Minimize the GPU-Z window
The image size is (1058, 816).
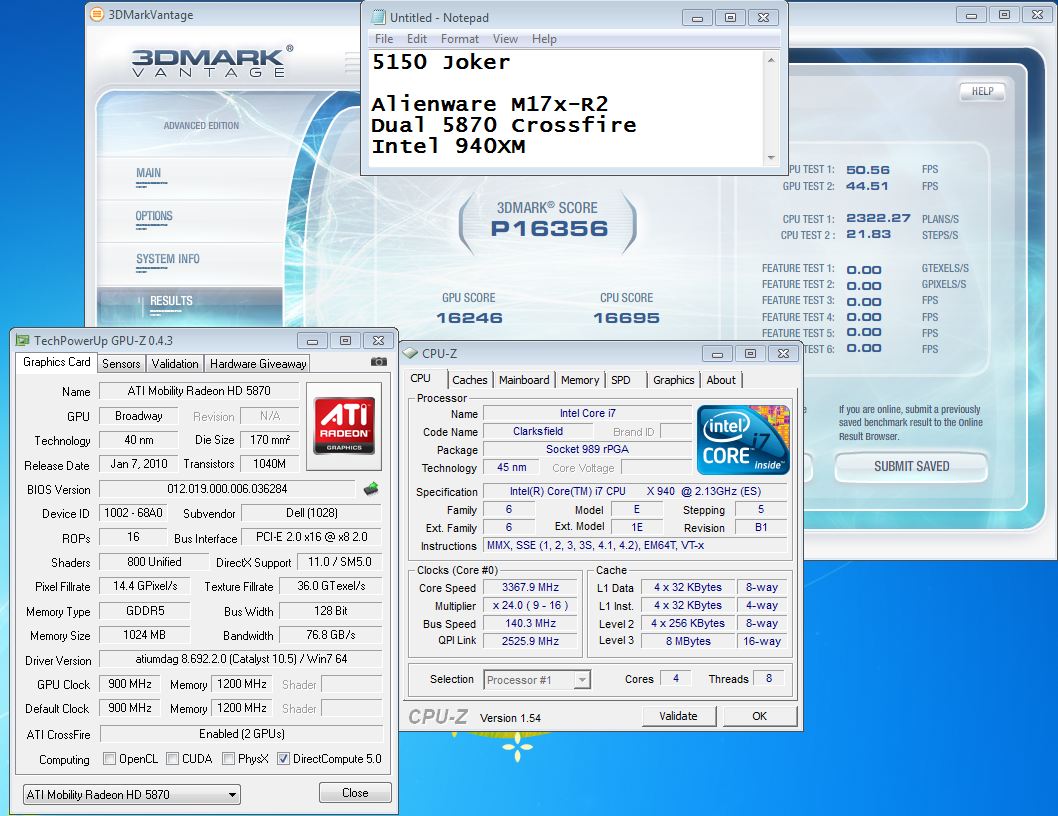312,341
